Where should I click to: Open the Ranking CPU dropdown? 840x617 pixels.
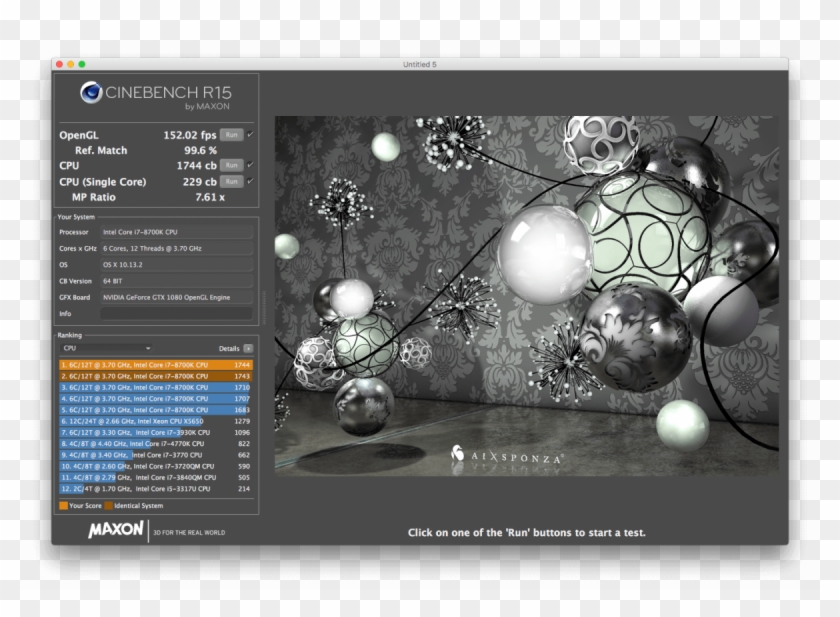point(106,348)
